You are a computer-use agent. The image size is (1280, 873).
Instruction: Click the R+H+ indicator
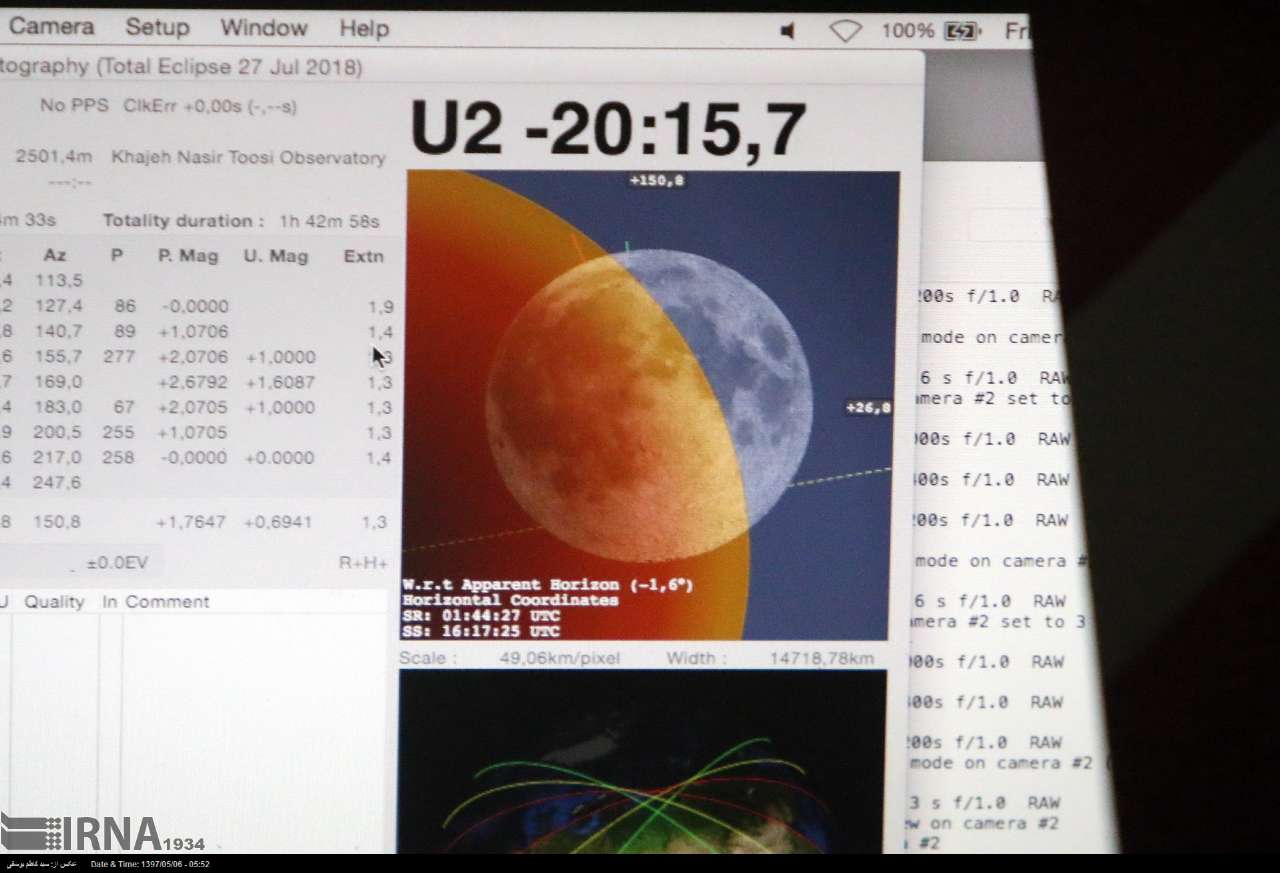pos(363,563)
